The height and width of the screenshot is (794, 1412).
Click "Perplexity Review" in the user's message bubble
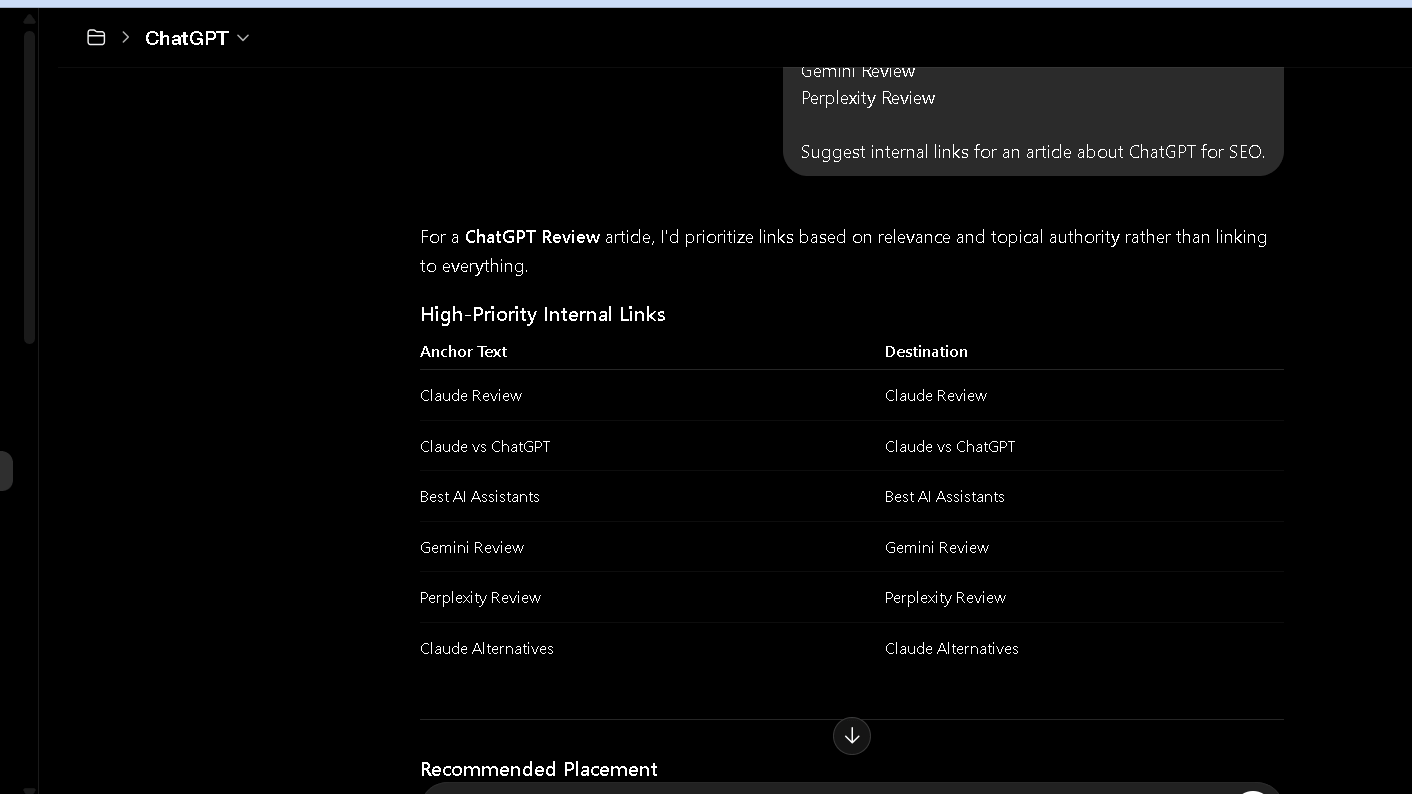tap(868, 98)
